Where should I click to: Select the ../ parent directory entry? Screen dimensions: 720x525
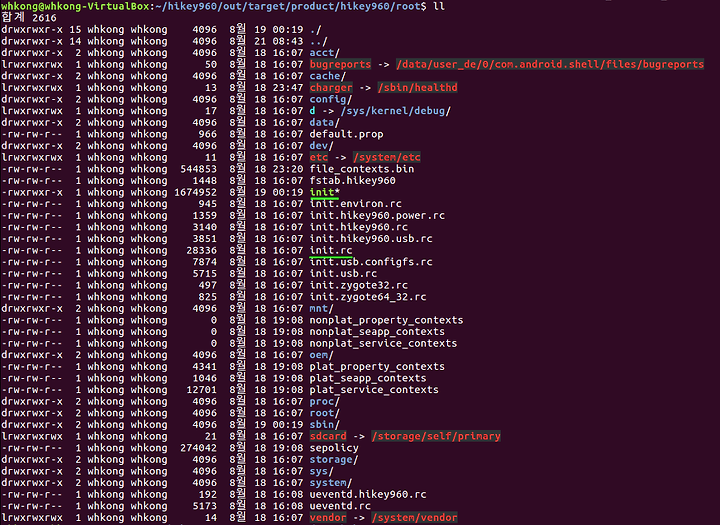click(x=319, y=41)
